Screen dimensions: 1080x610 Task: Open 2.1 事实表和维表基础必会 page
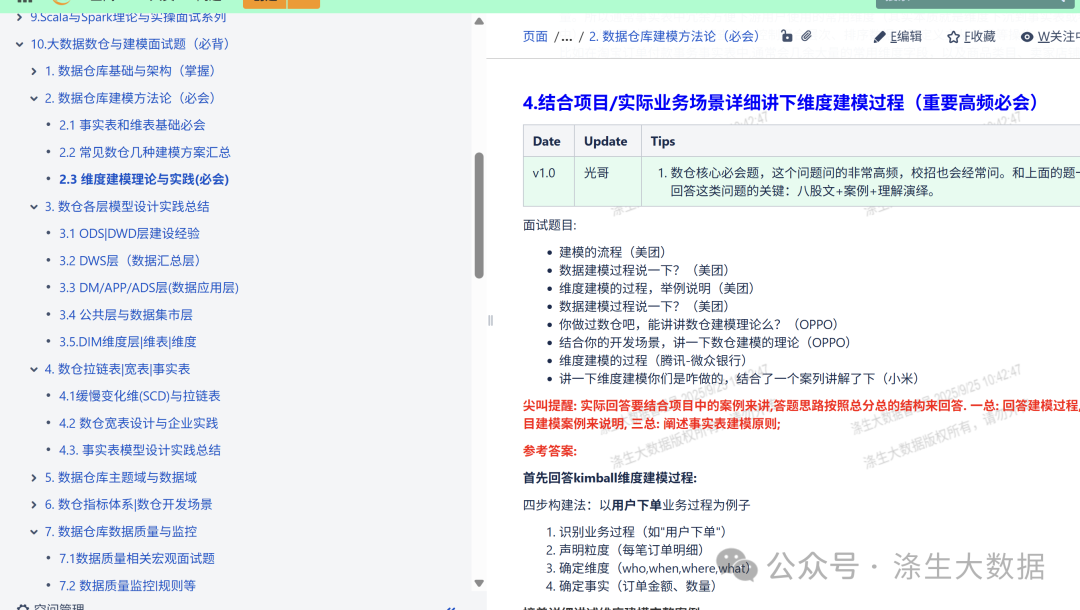[x=132, y=125]
